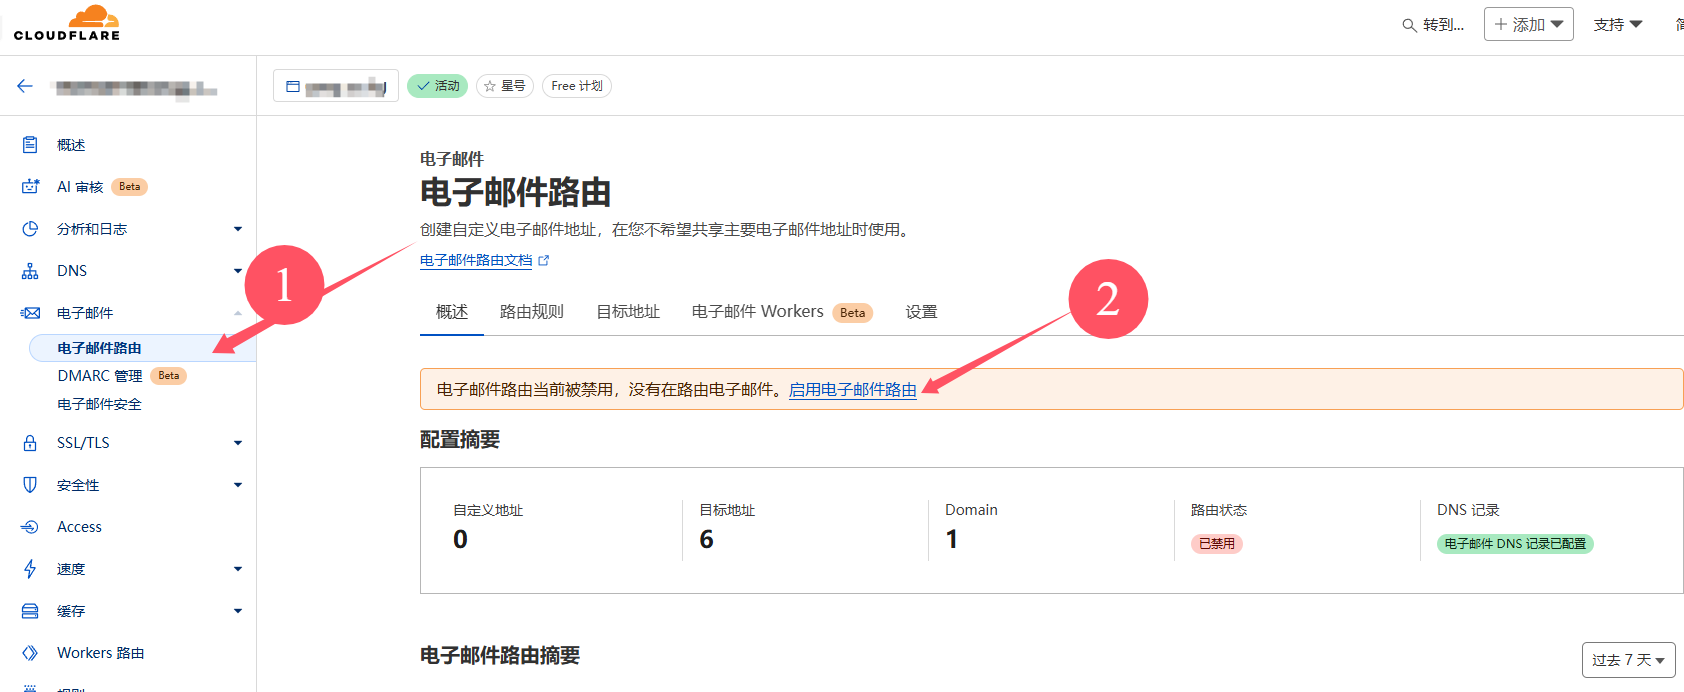
Task: Open 概述 in the sidebar
Action: [x=71, y=145]
